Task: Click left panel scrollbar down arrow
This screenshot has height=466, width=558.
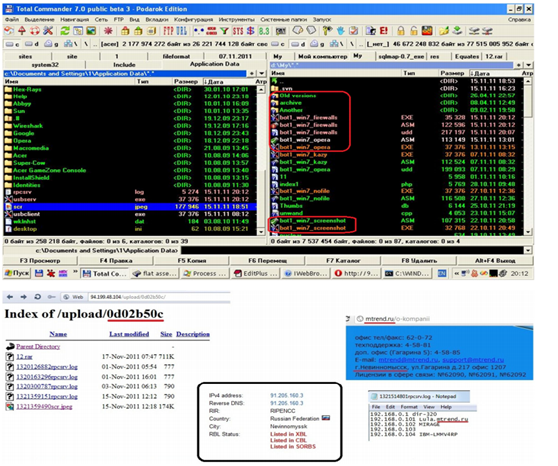Action: (x=261, y=232)
